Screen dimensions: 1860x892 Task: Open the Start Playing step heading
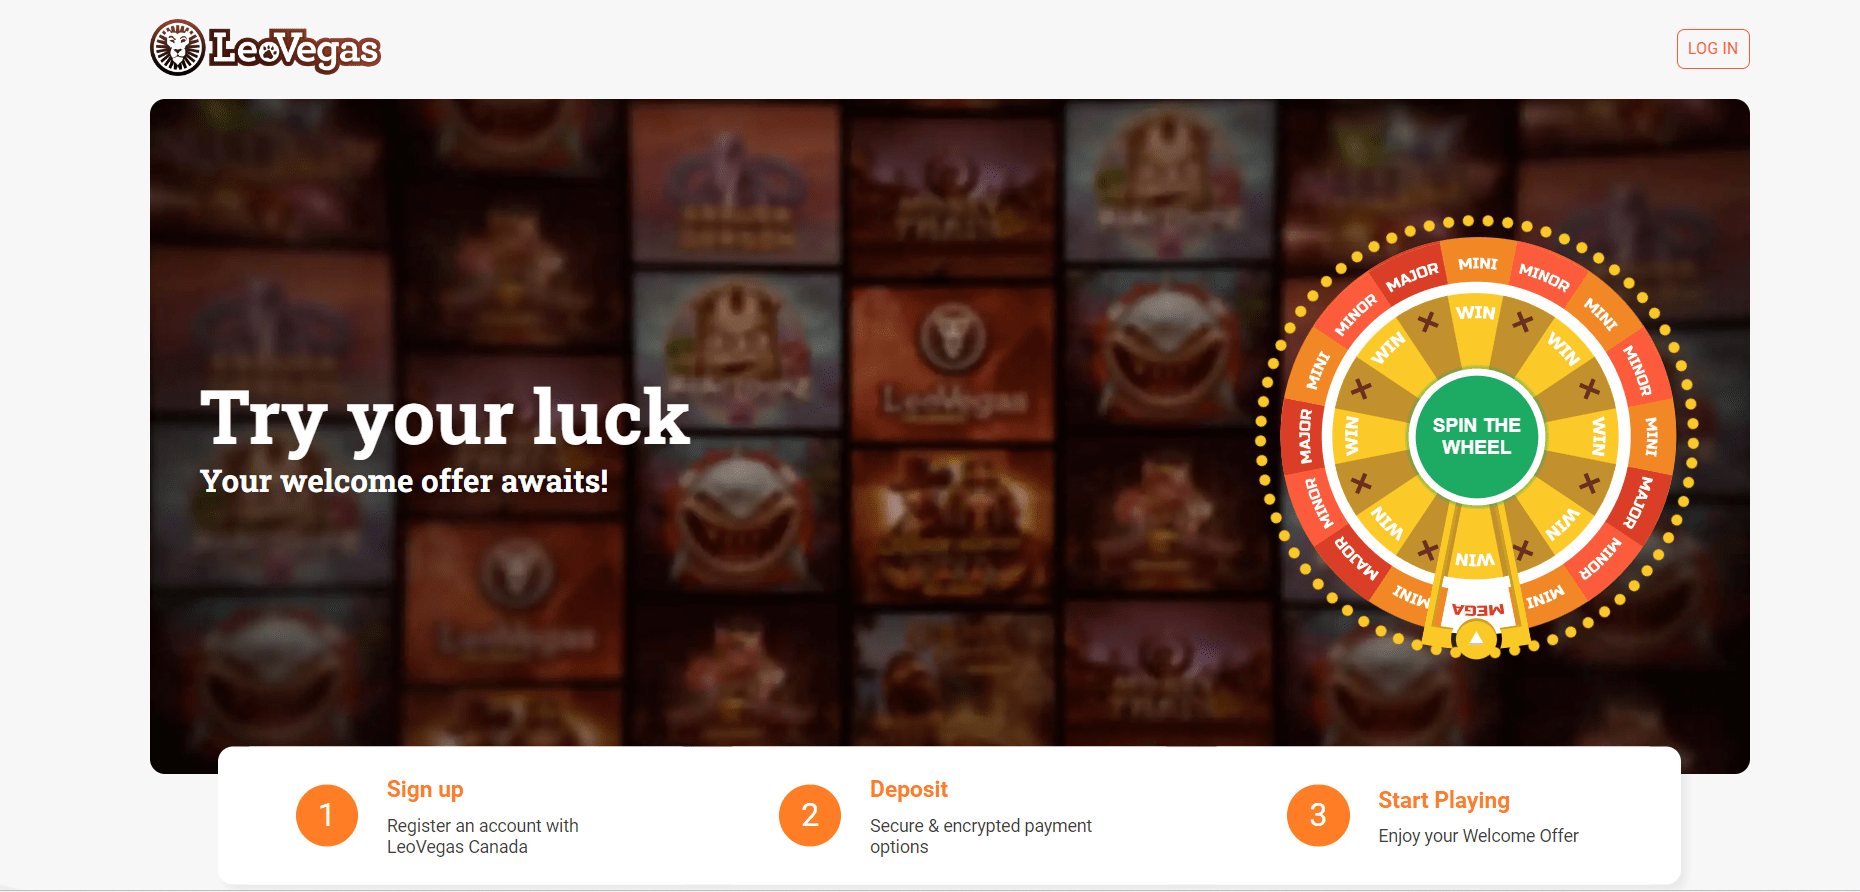point(1443,800)
